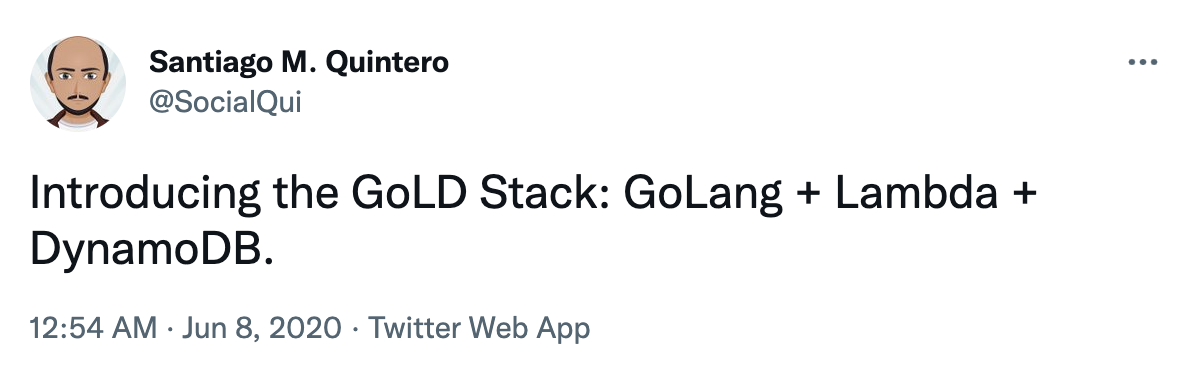Click the word Stack in tweet text
This screenshot has height=380, width=1194.
(x=543, y=193)
